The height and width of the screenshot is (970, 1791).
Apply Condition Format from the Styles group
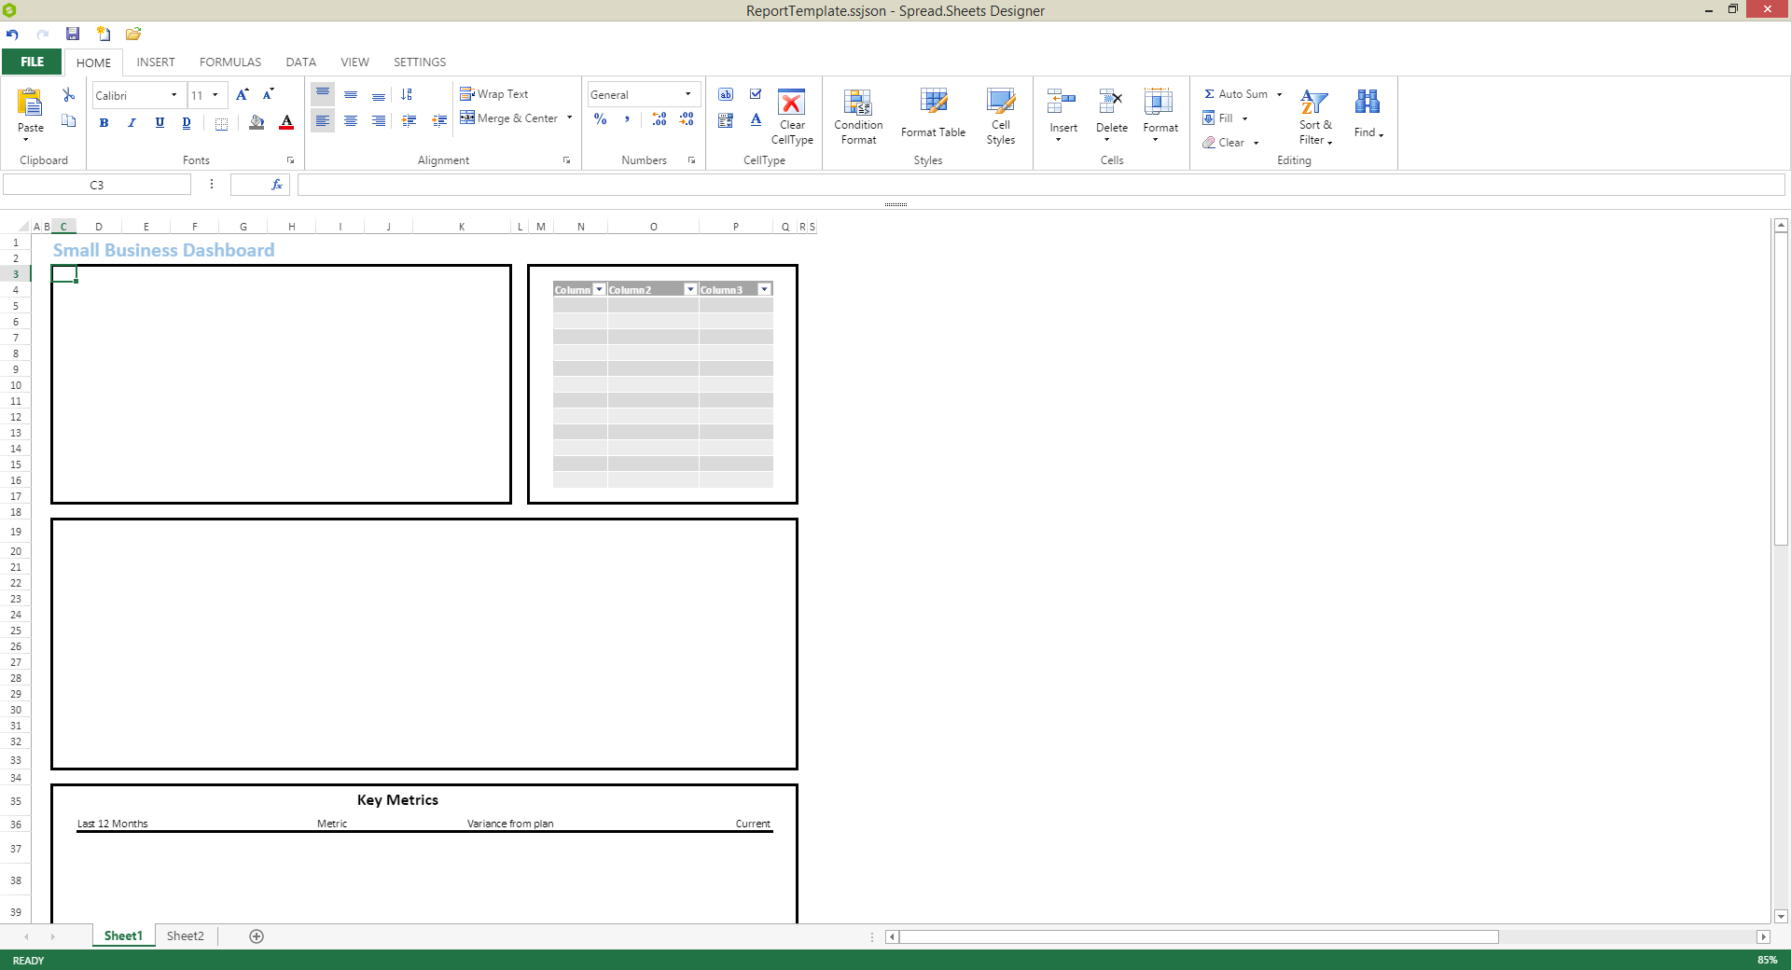858,117
